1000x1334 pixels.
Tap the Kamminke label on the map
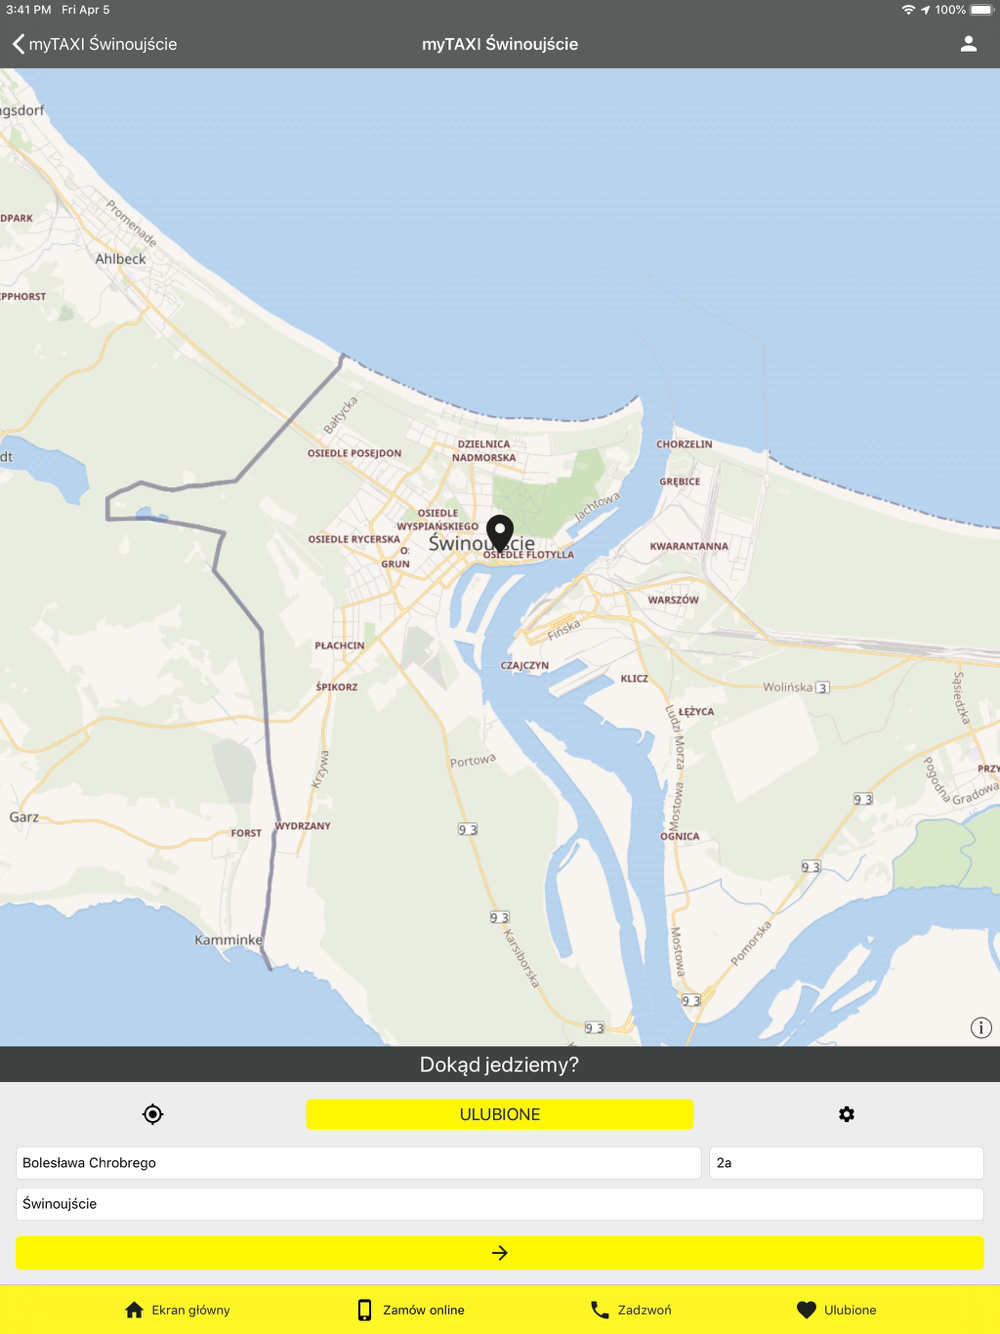[228, 940]
